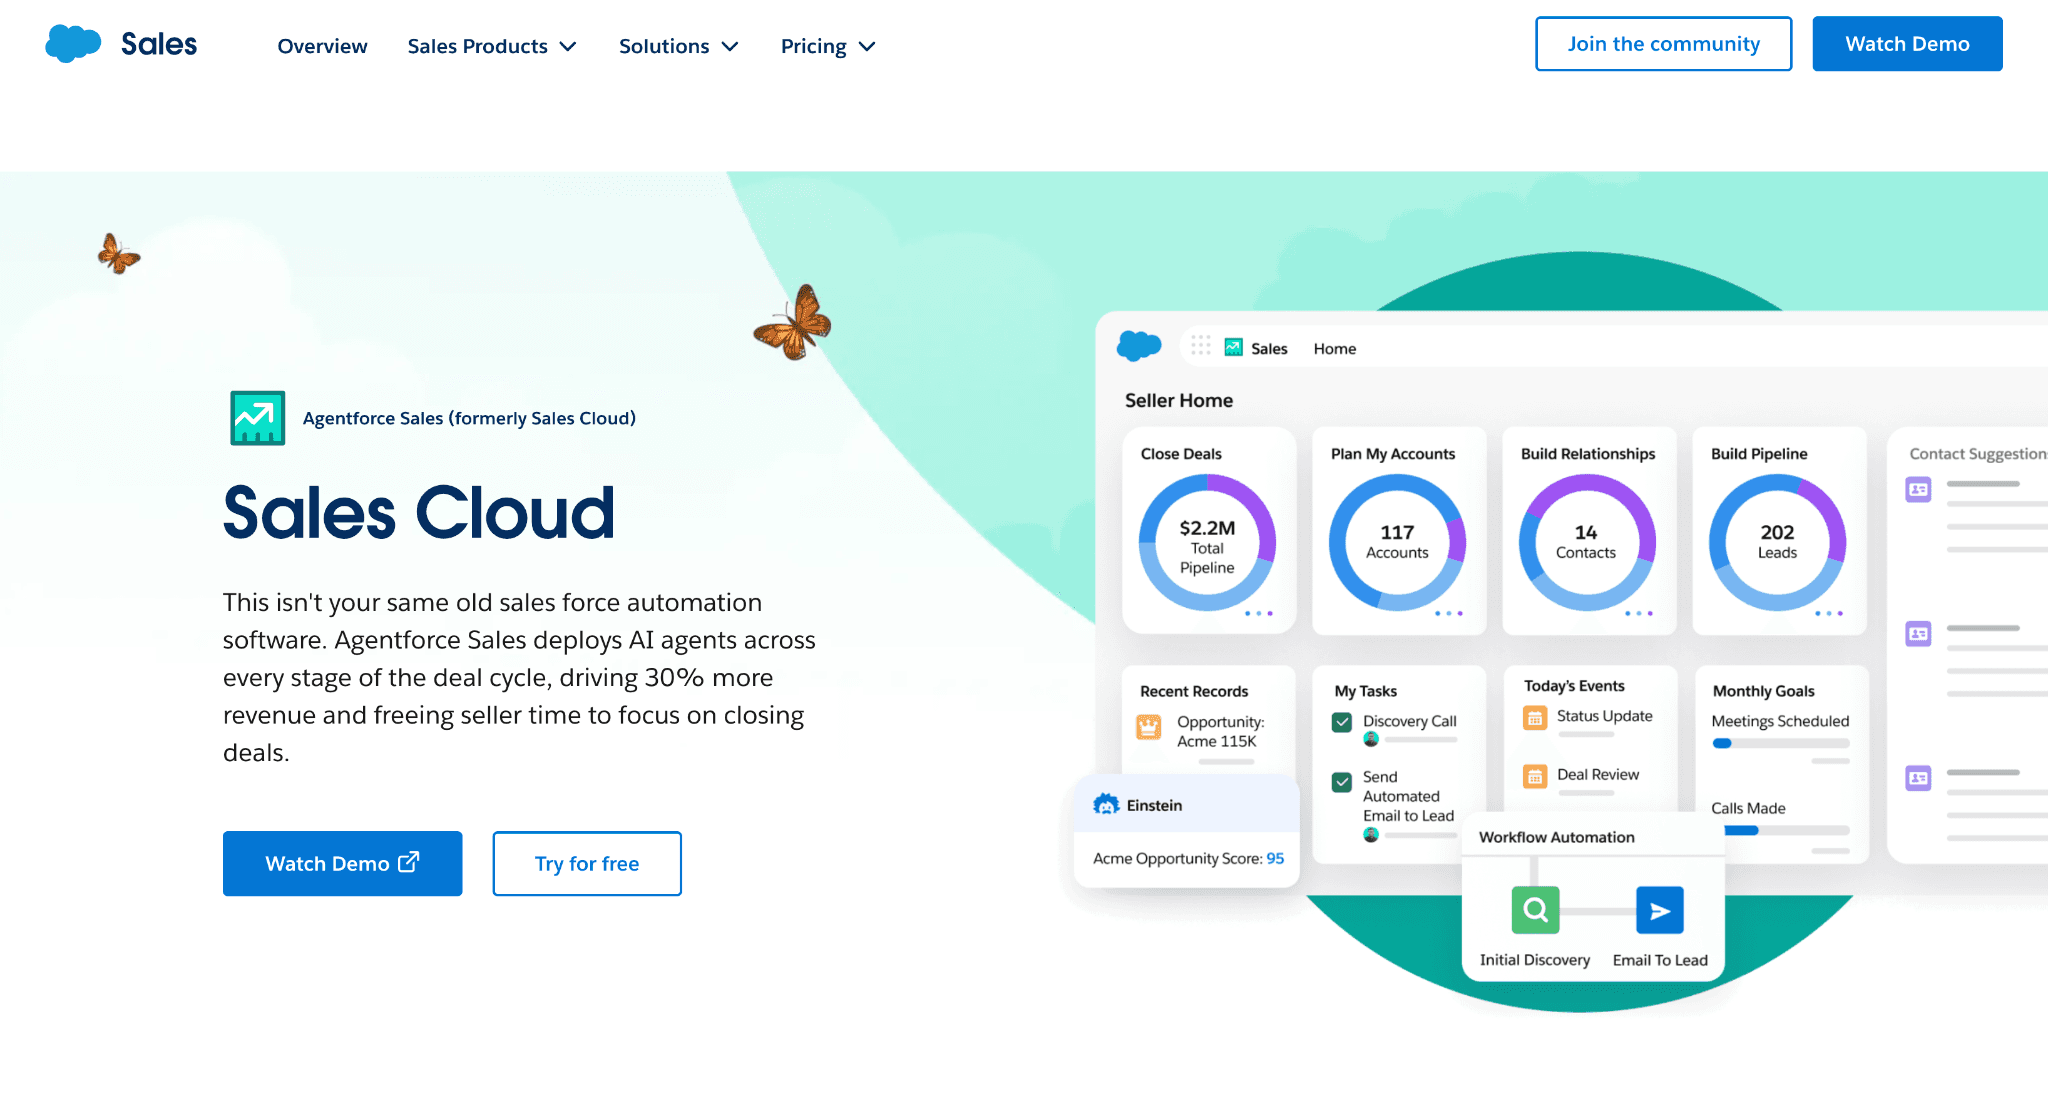Expand the Sales Products dropdown
2048x1112 pixels.
tap(492, 46)
